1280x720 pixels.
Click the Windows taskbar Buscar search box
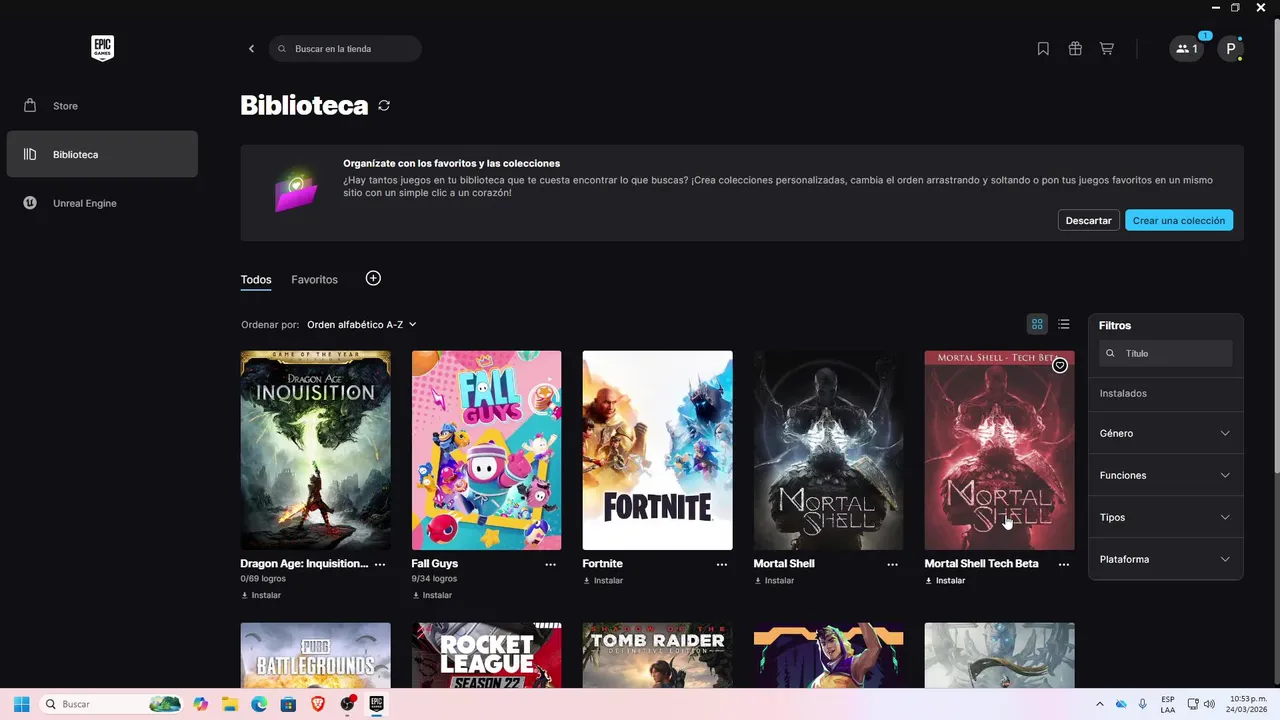point(112,704)
